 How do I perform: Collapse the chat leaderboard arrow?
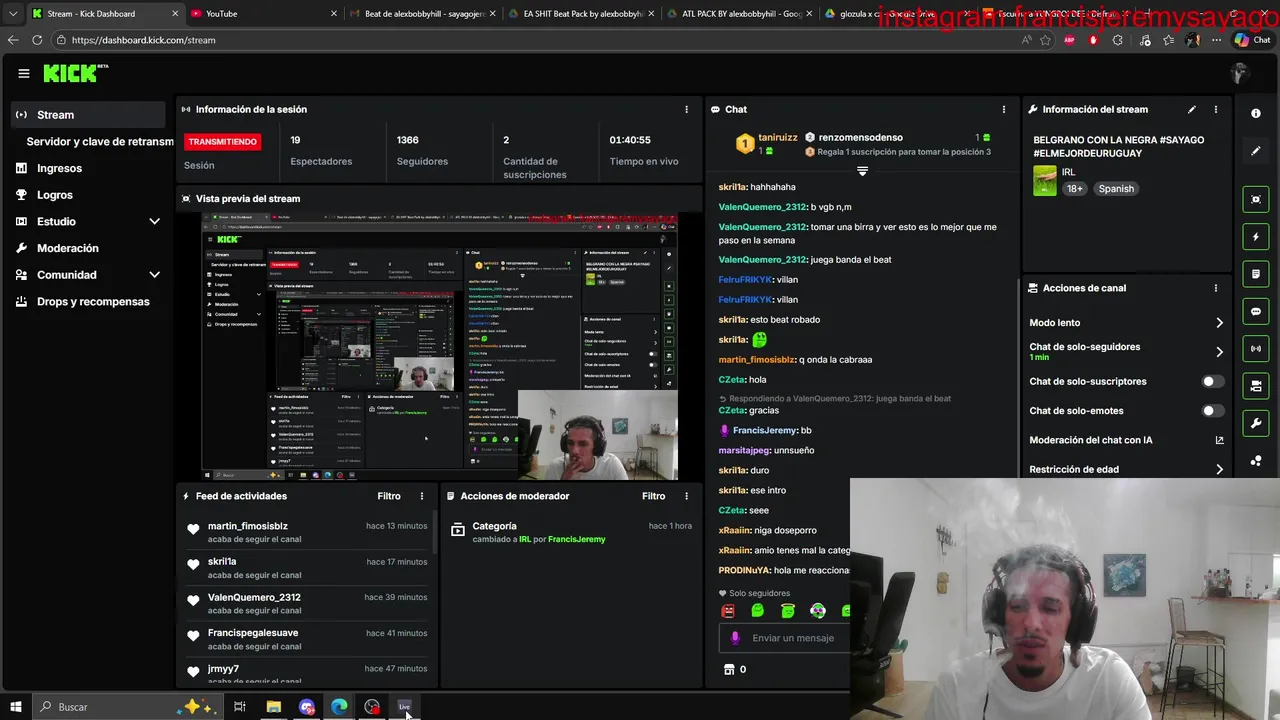[x=862, y=171]
